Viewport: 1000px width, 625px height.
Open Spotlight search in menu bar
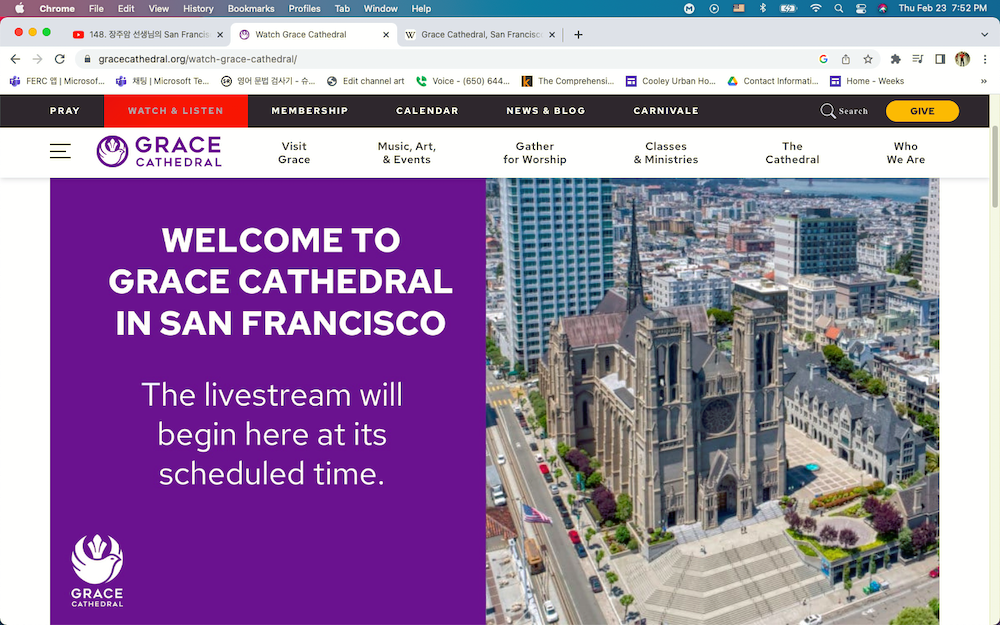point(839,8)
